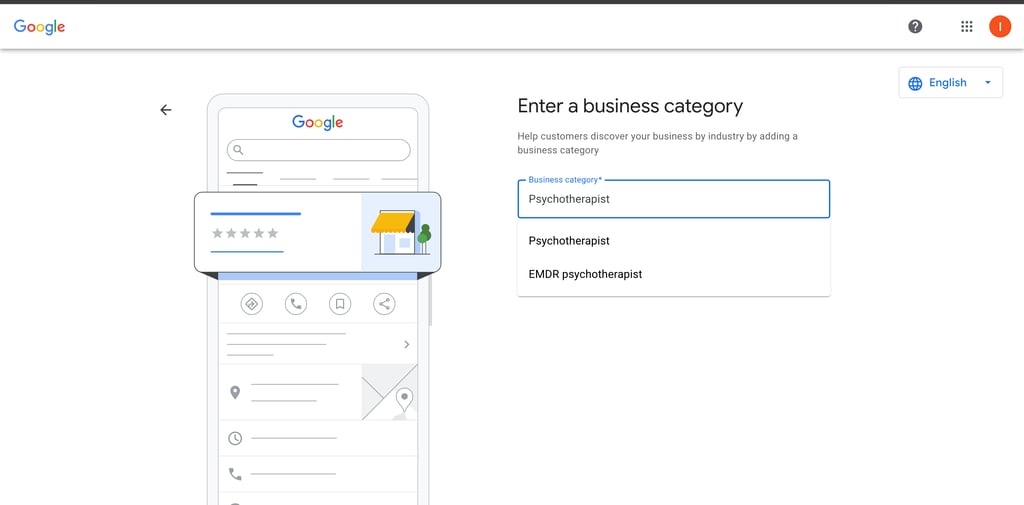
Task: Click the search magnifier in the mockup
Action: click(238, 150)
